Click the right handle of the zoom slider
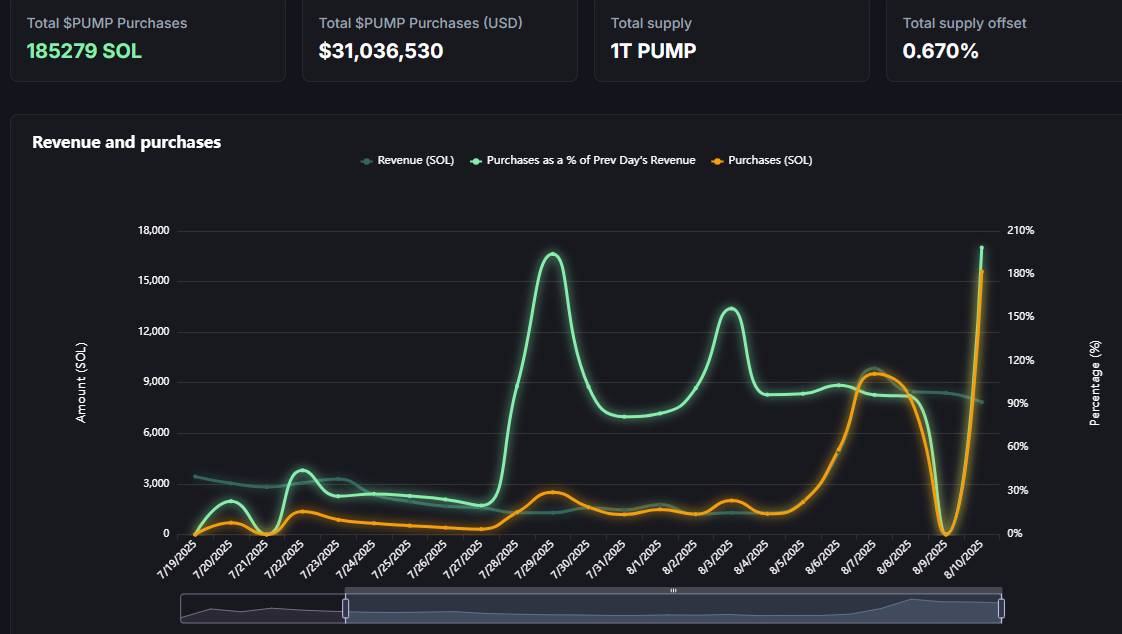Viewport: 1122px width, 634px height. pos(1001,608)
